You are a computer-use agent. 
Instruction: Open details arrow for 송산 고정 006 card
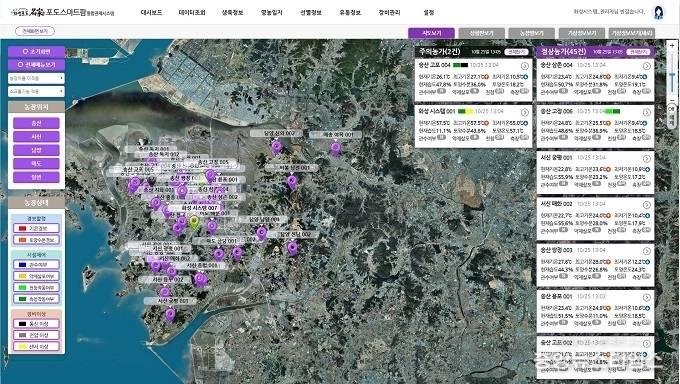pos(647,112)
